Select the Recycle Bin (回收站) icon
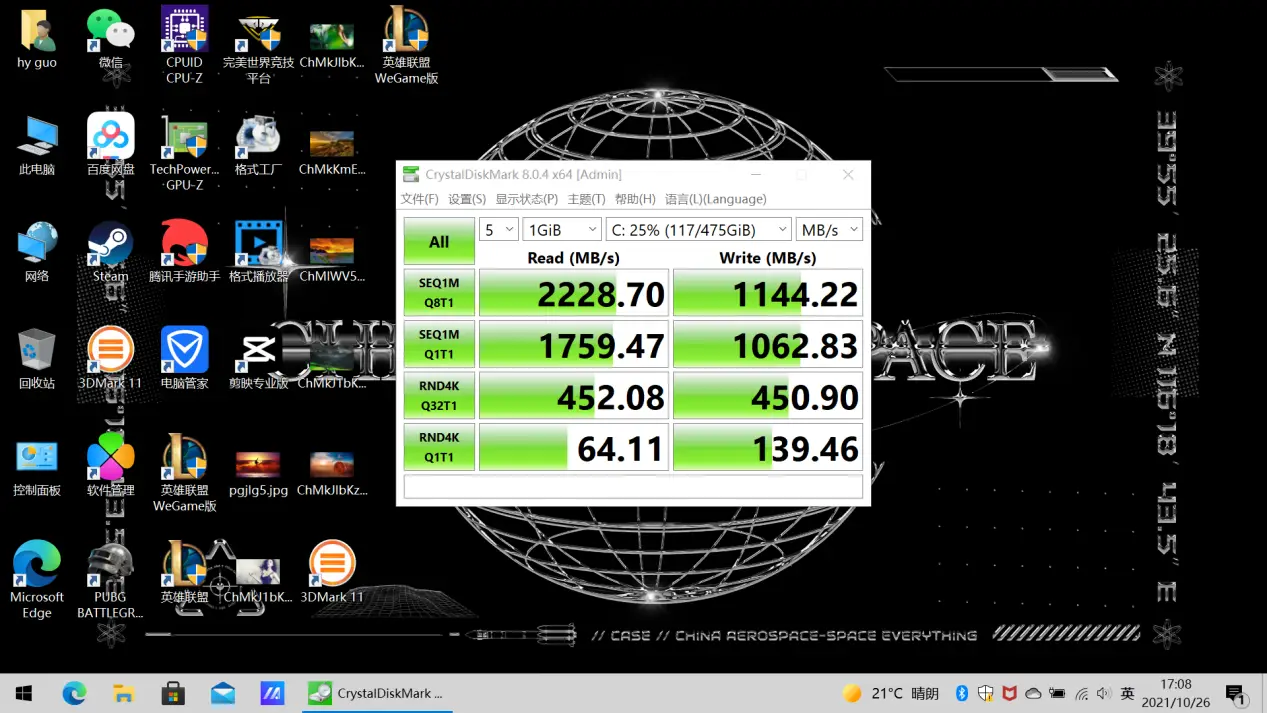This screenshot has width=1267, height=713. (x=37, y=352)
